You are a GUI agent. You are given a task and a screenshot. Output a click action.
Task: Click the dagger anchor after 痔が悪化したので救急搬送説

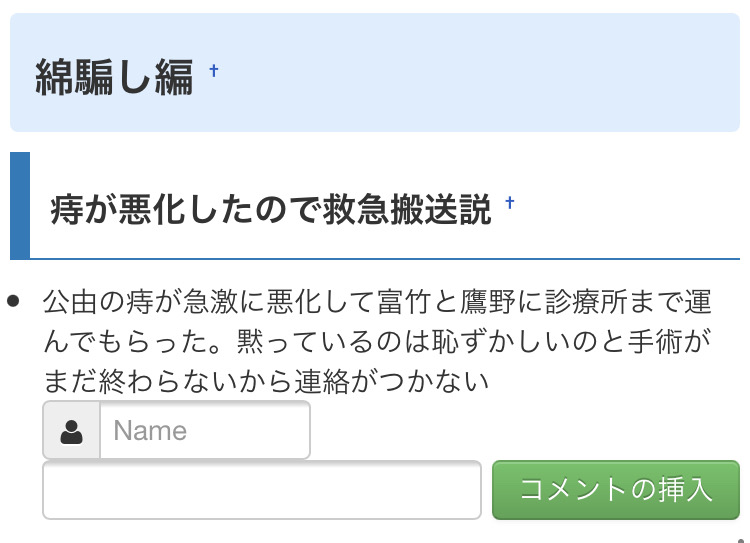[510, 204]
